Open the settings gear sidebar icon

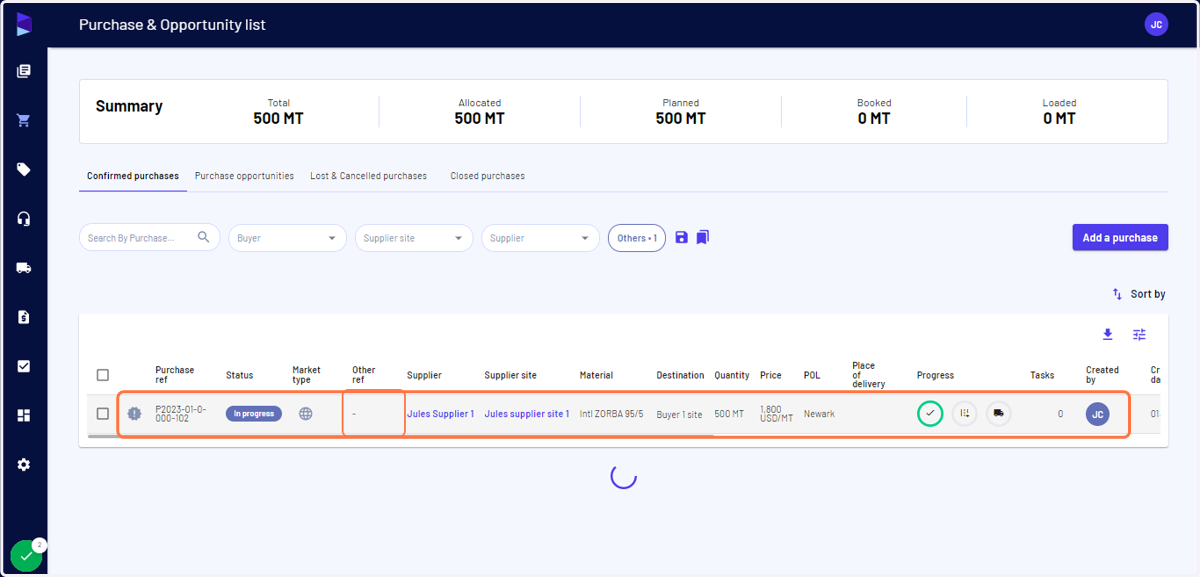pos(24,464)
